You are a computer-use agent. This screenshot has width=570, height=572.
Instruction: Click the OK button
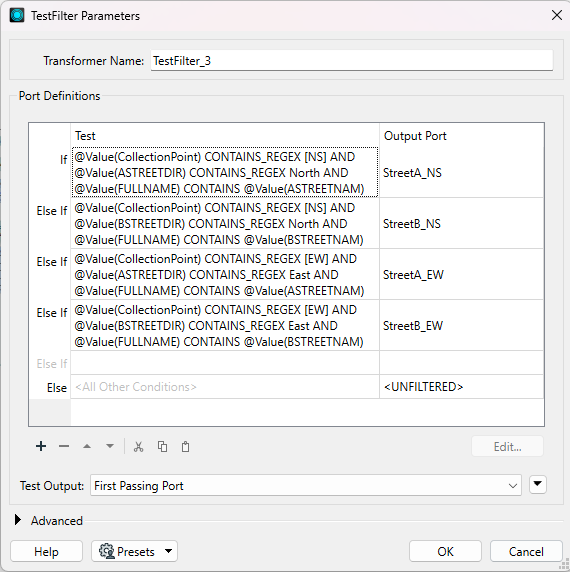pyautogui.click(x=445, y=551)
